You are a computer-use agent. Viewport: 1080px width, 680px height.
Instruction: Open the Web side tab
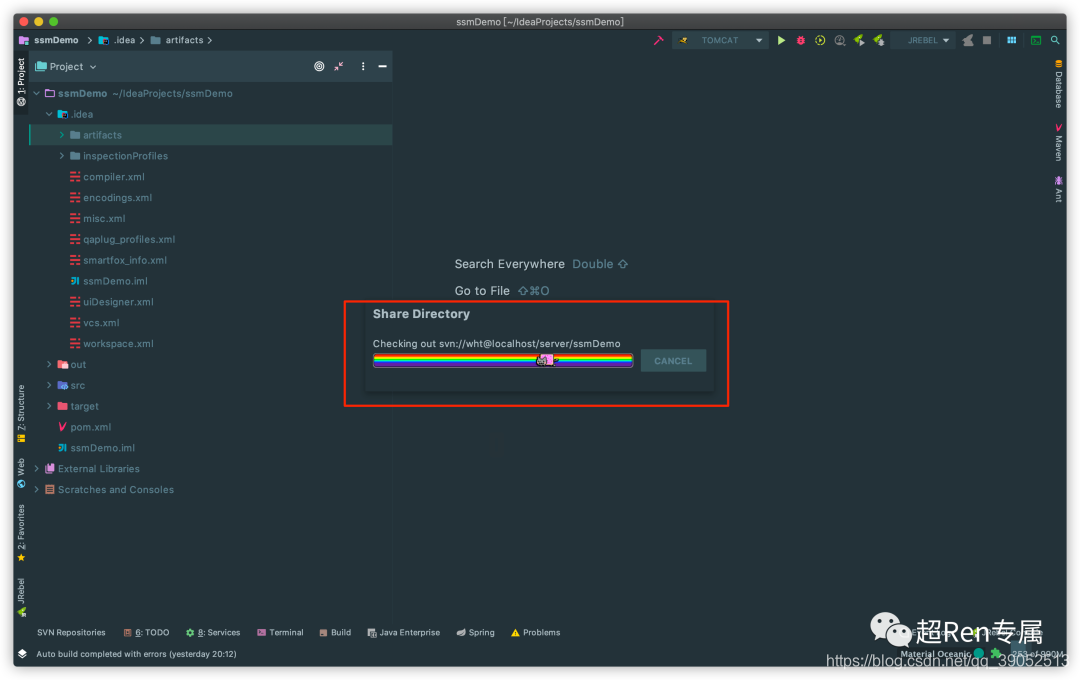pyautogui.click(x=21, y=473)
